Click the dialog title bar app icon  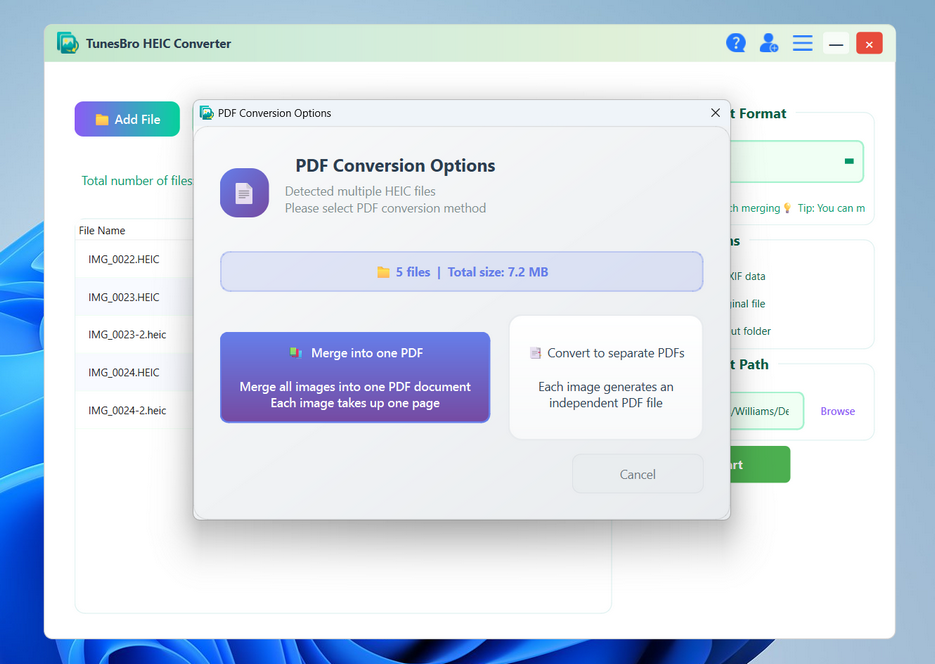tap(206, 113)
